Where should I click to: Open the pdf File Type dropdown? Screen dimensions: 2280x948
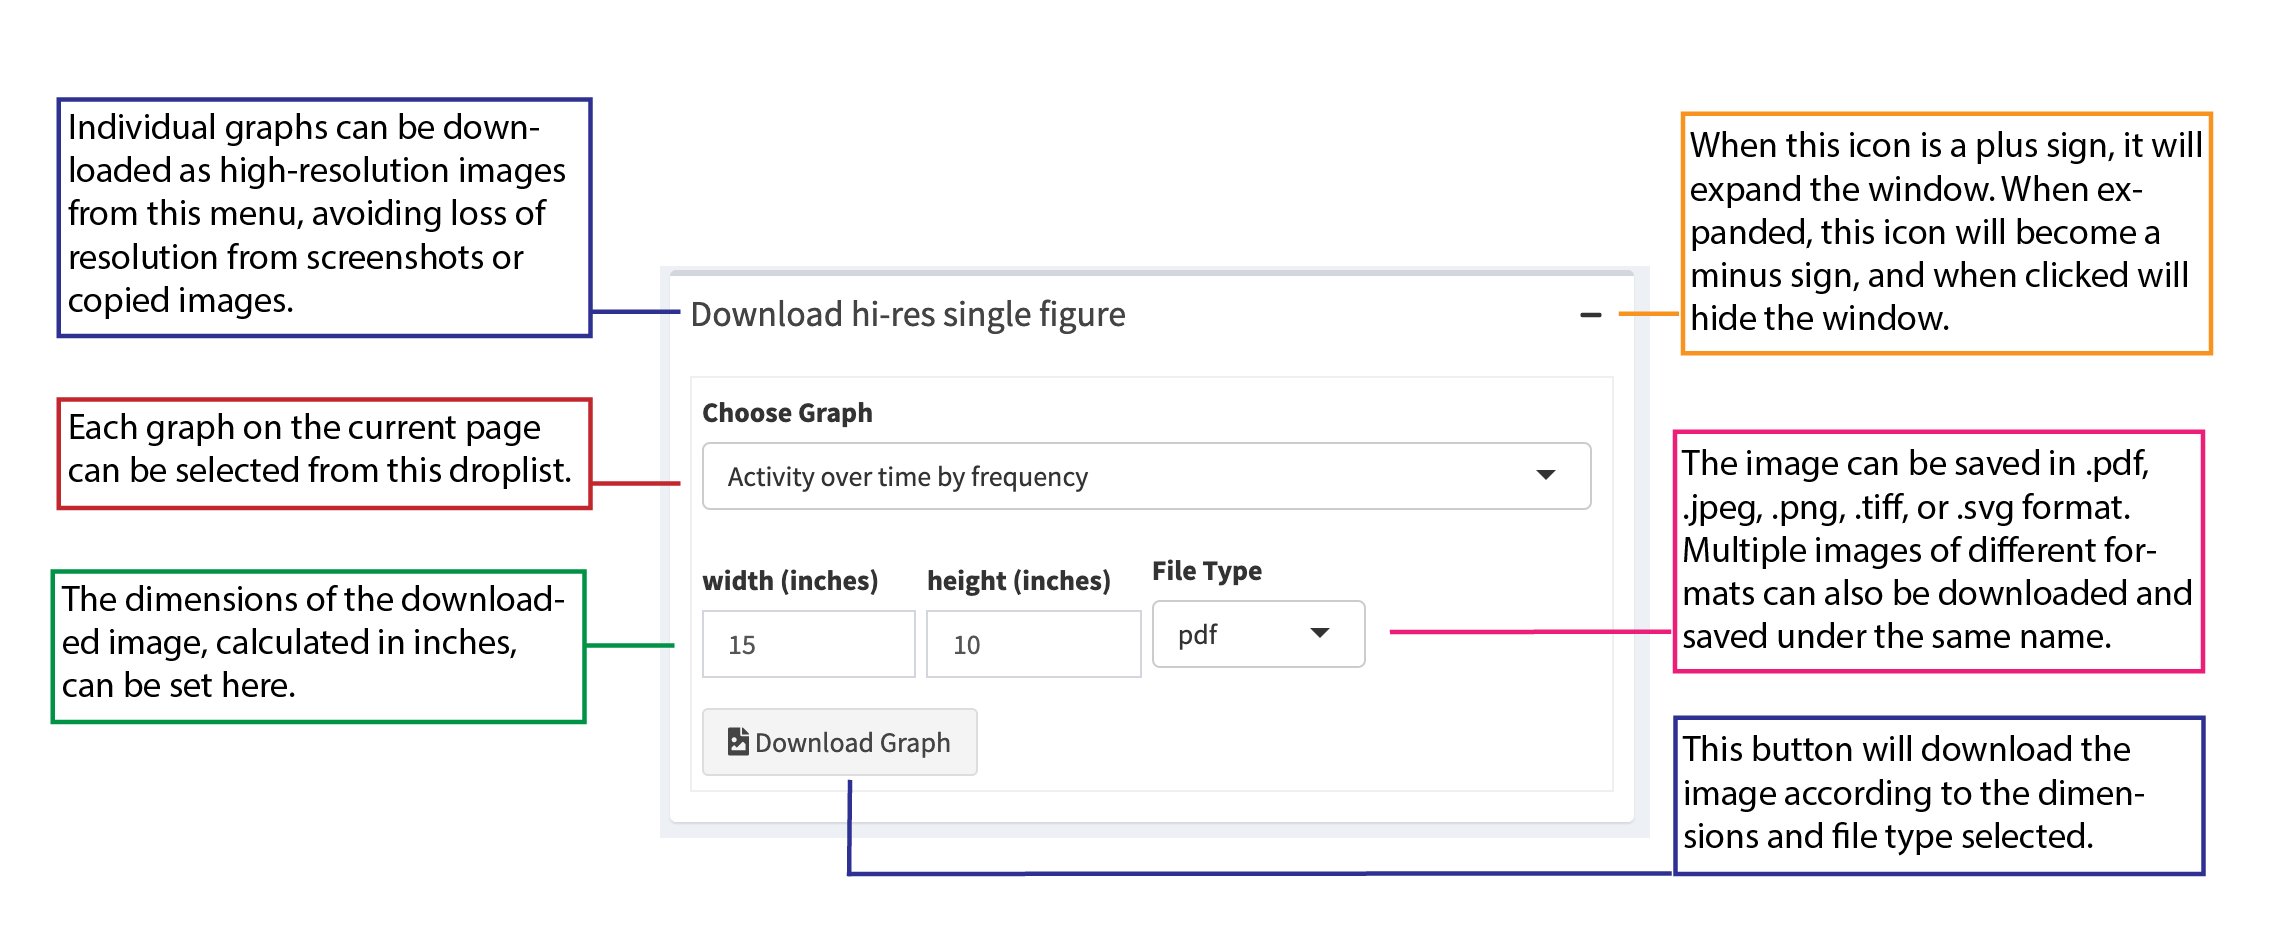point(1257,634)
